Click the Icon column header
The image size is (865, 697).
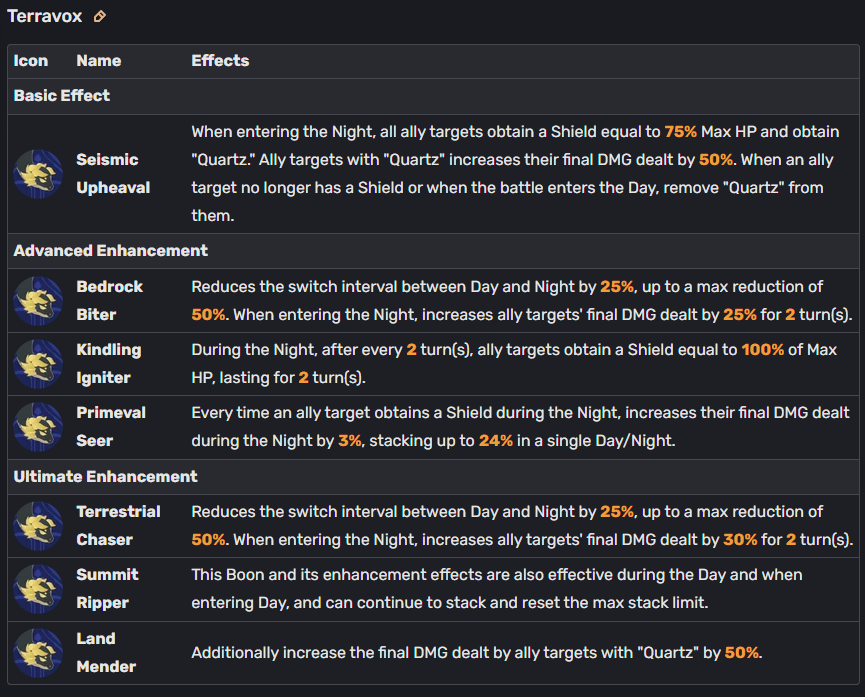(x=30, y=61)
